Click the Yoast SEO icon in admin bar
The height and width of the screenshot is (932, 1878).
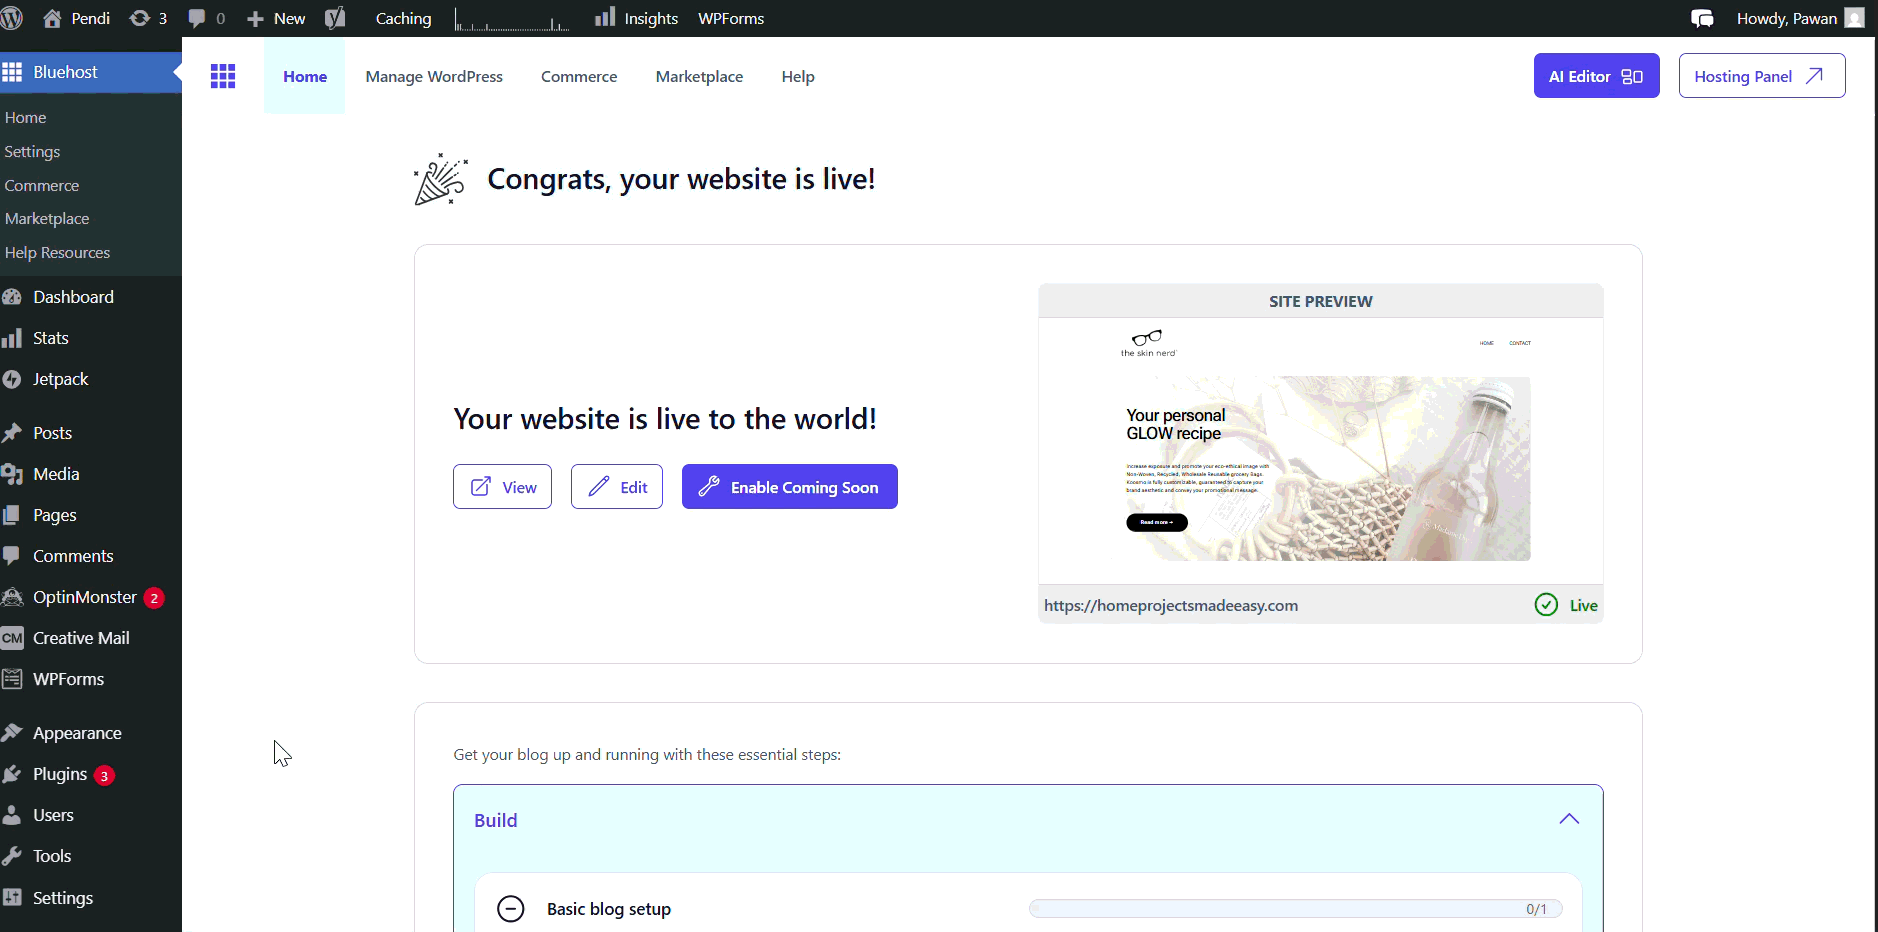point(335,18)
